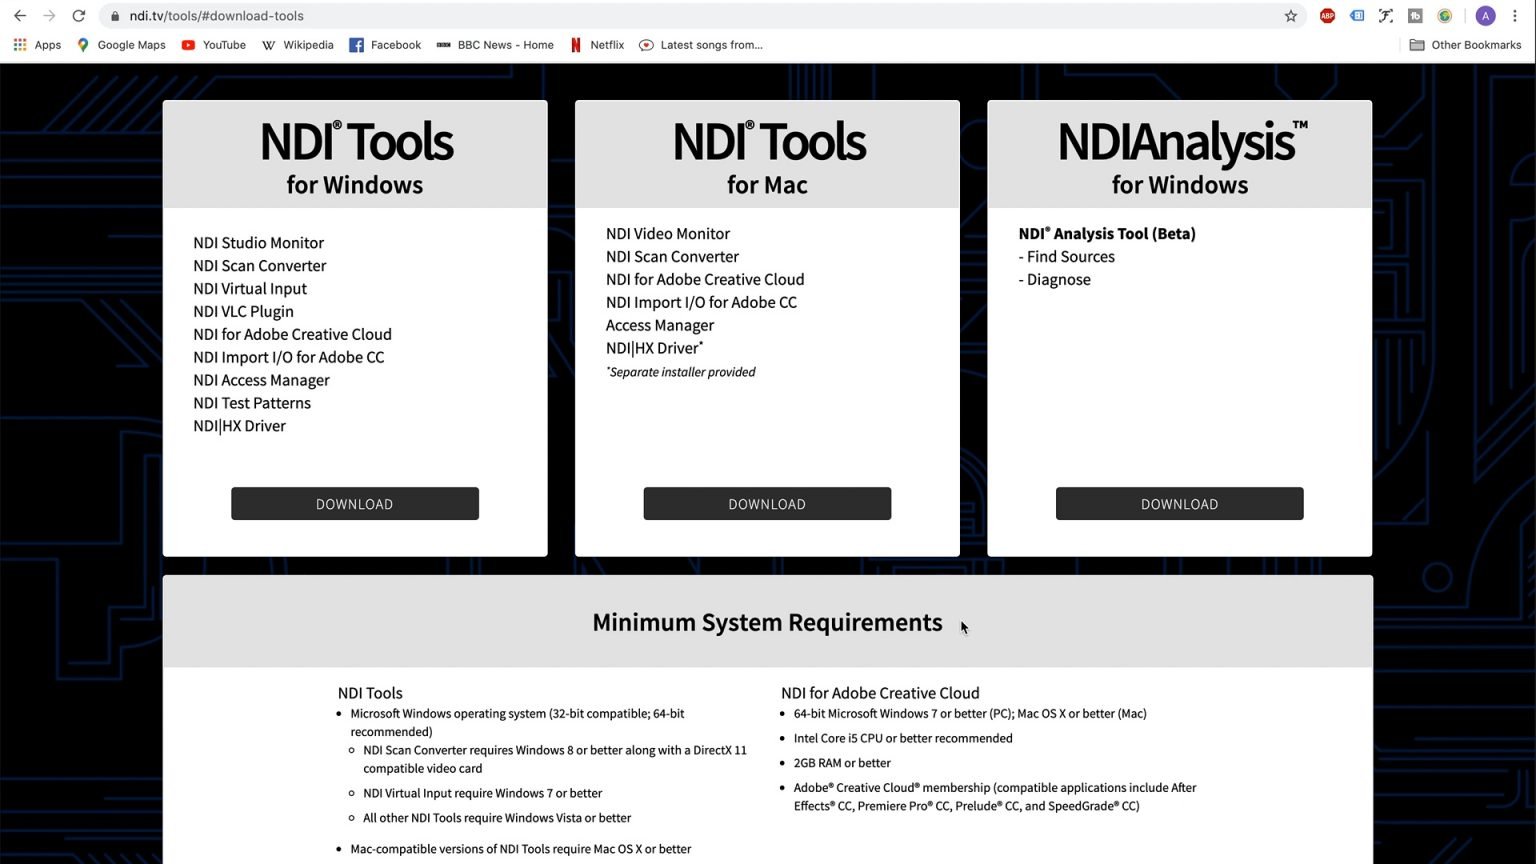Open the Google Apps launcher grid
The width and height of the screenshot is (1536, 864).
coord(19,44)
